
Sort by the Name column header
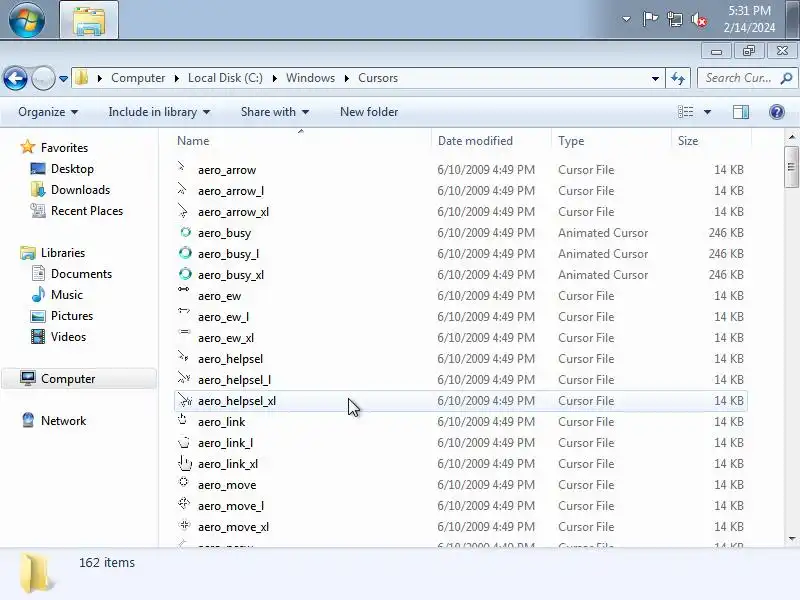(x=193, y=141)
